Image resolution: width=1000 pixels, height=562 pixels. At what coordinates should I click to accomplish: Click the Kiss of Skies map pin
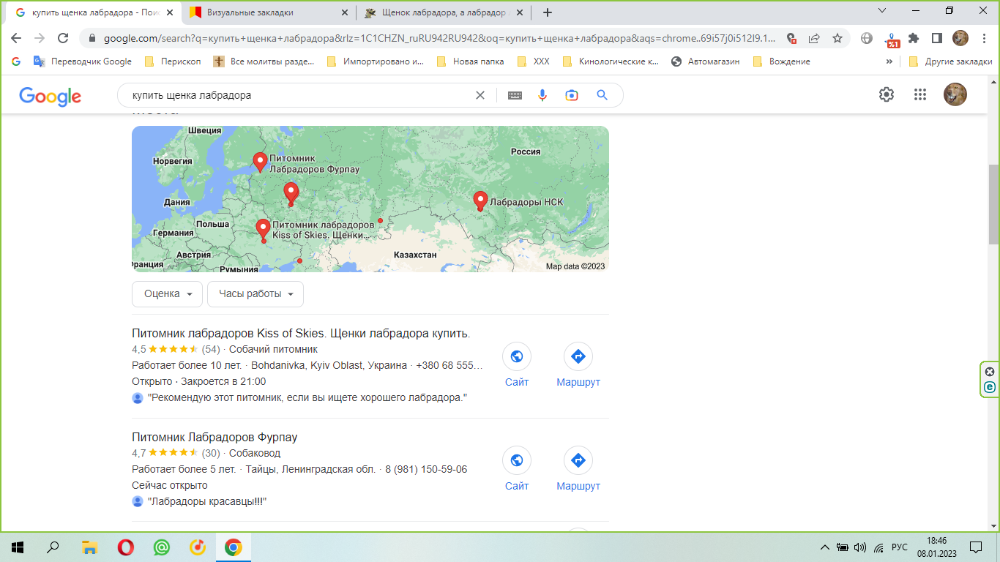[x=263, y=230]
